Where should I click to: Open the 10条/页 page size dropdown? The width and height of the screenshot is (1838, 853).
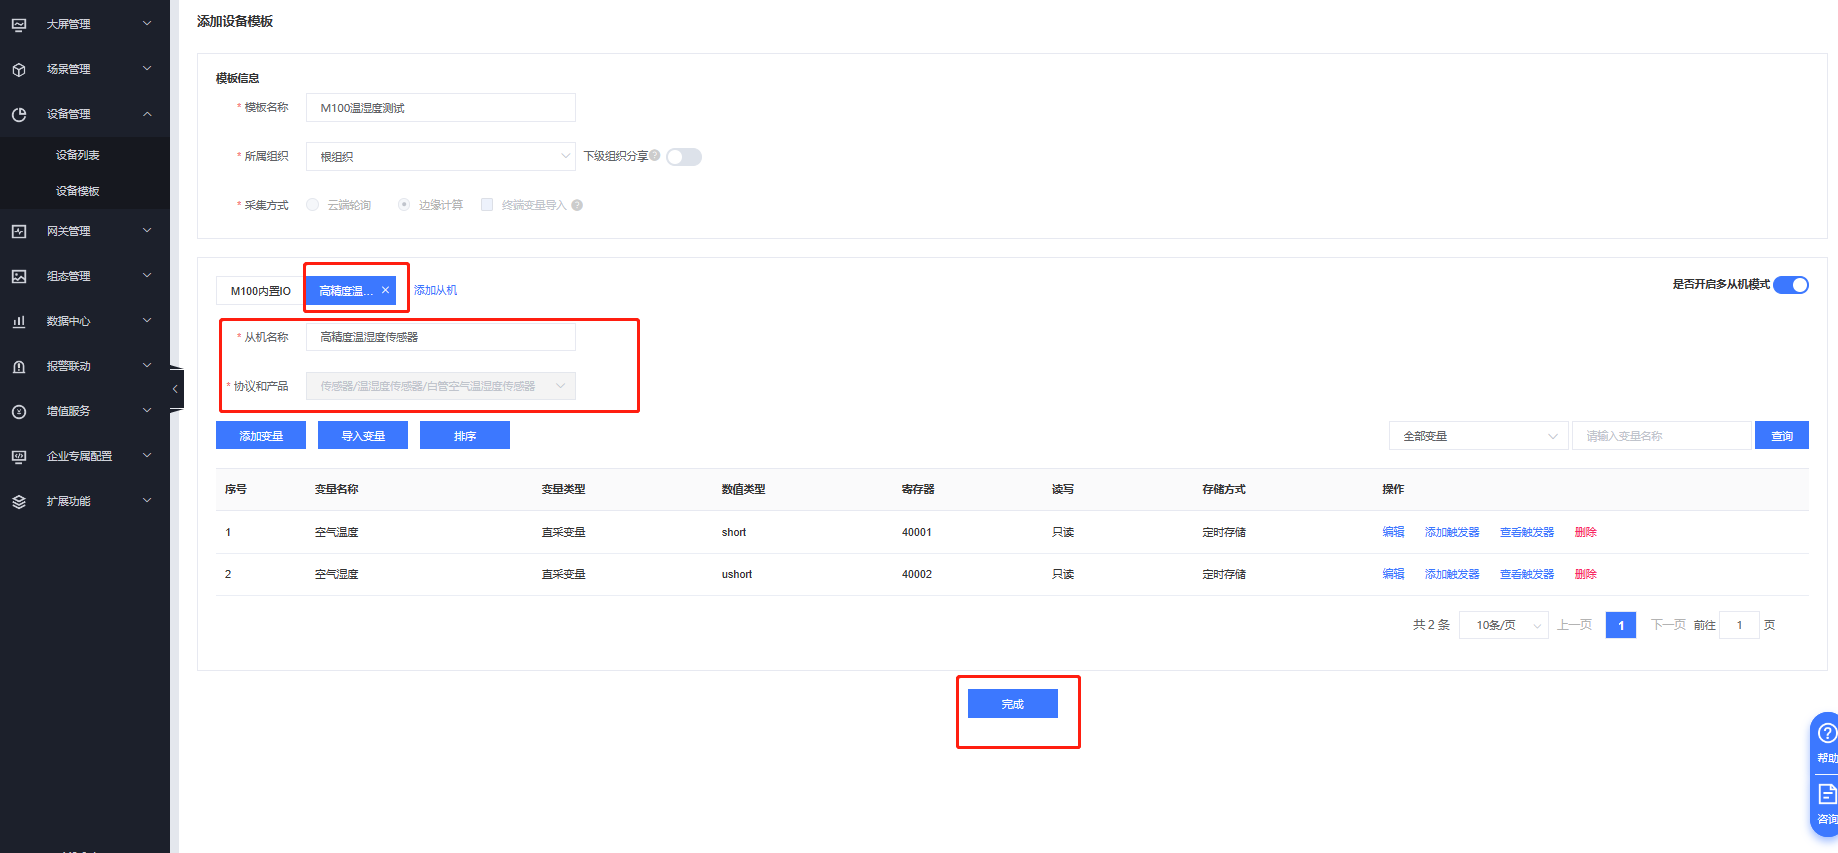point(1503,625)
